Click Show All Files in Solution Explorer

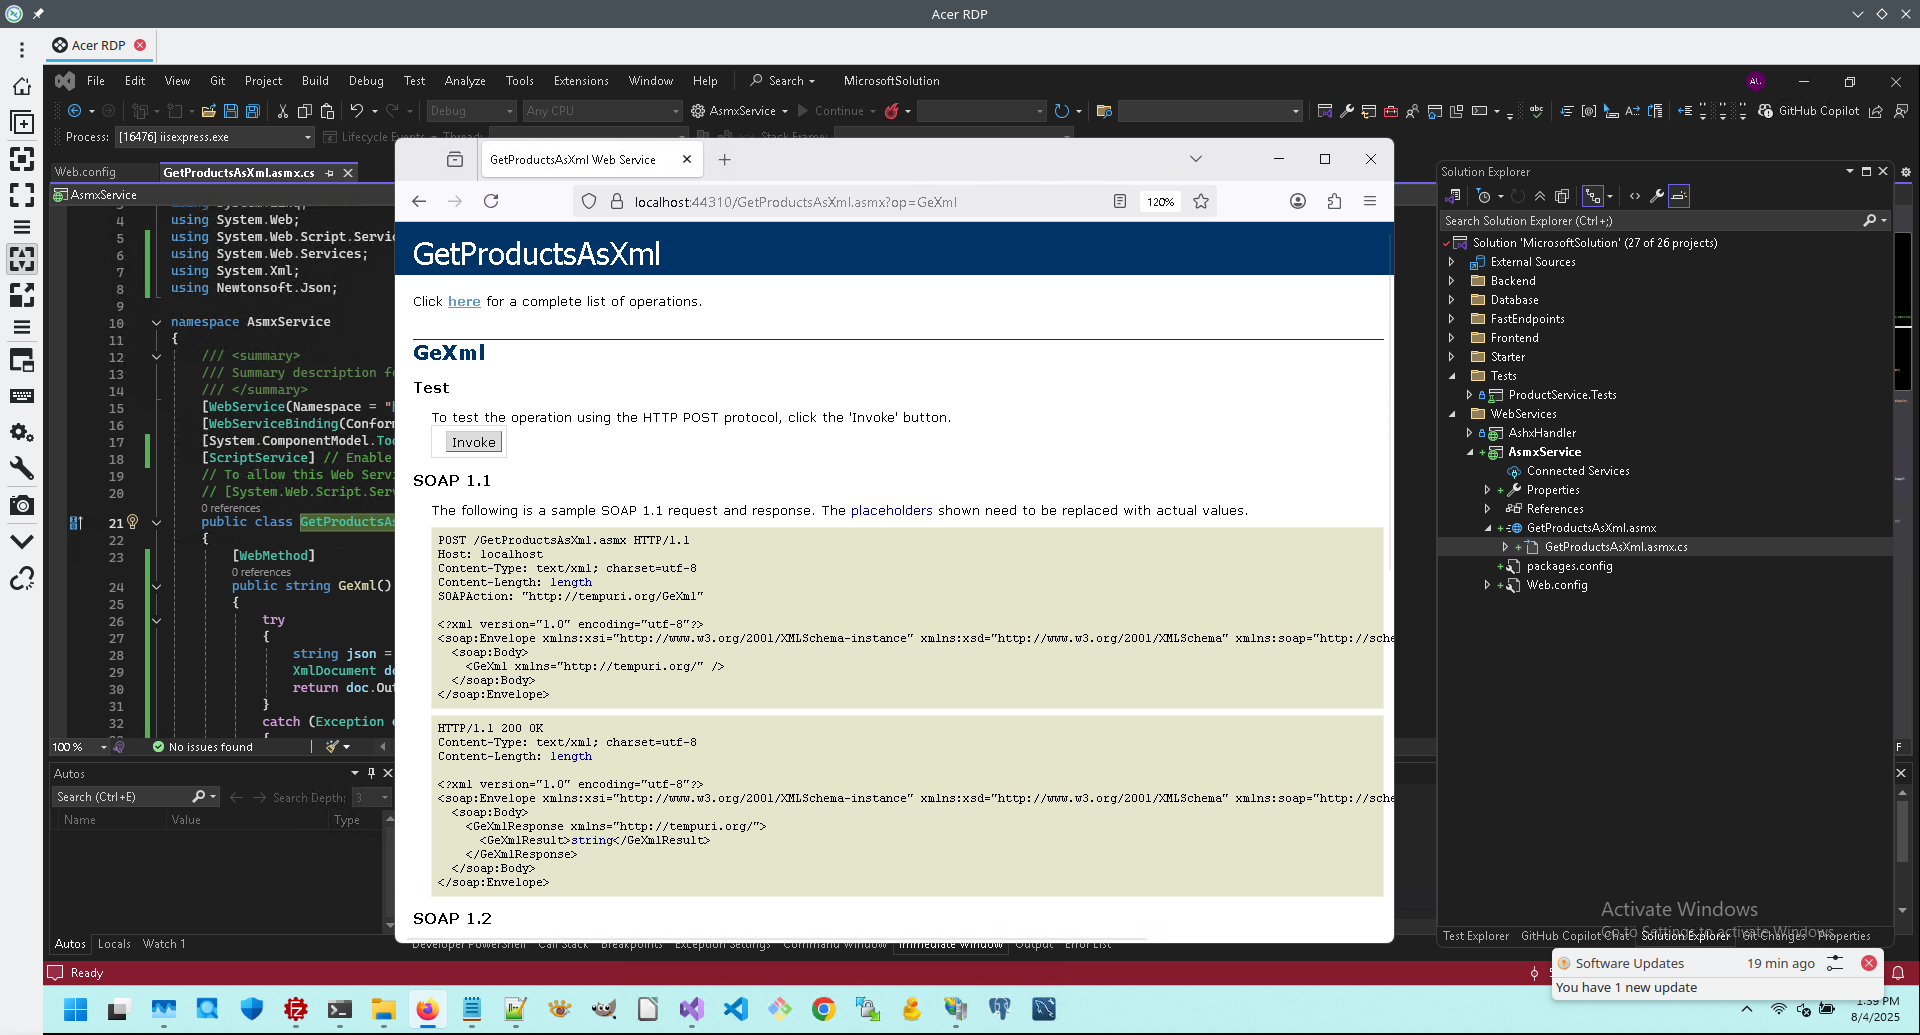point(1562,196)
